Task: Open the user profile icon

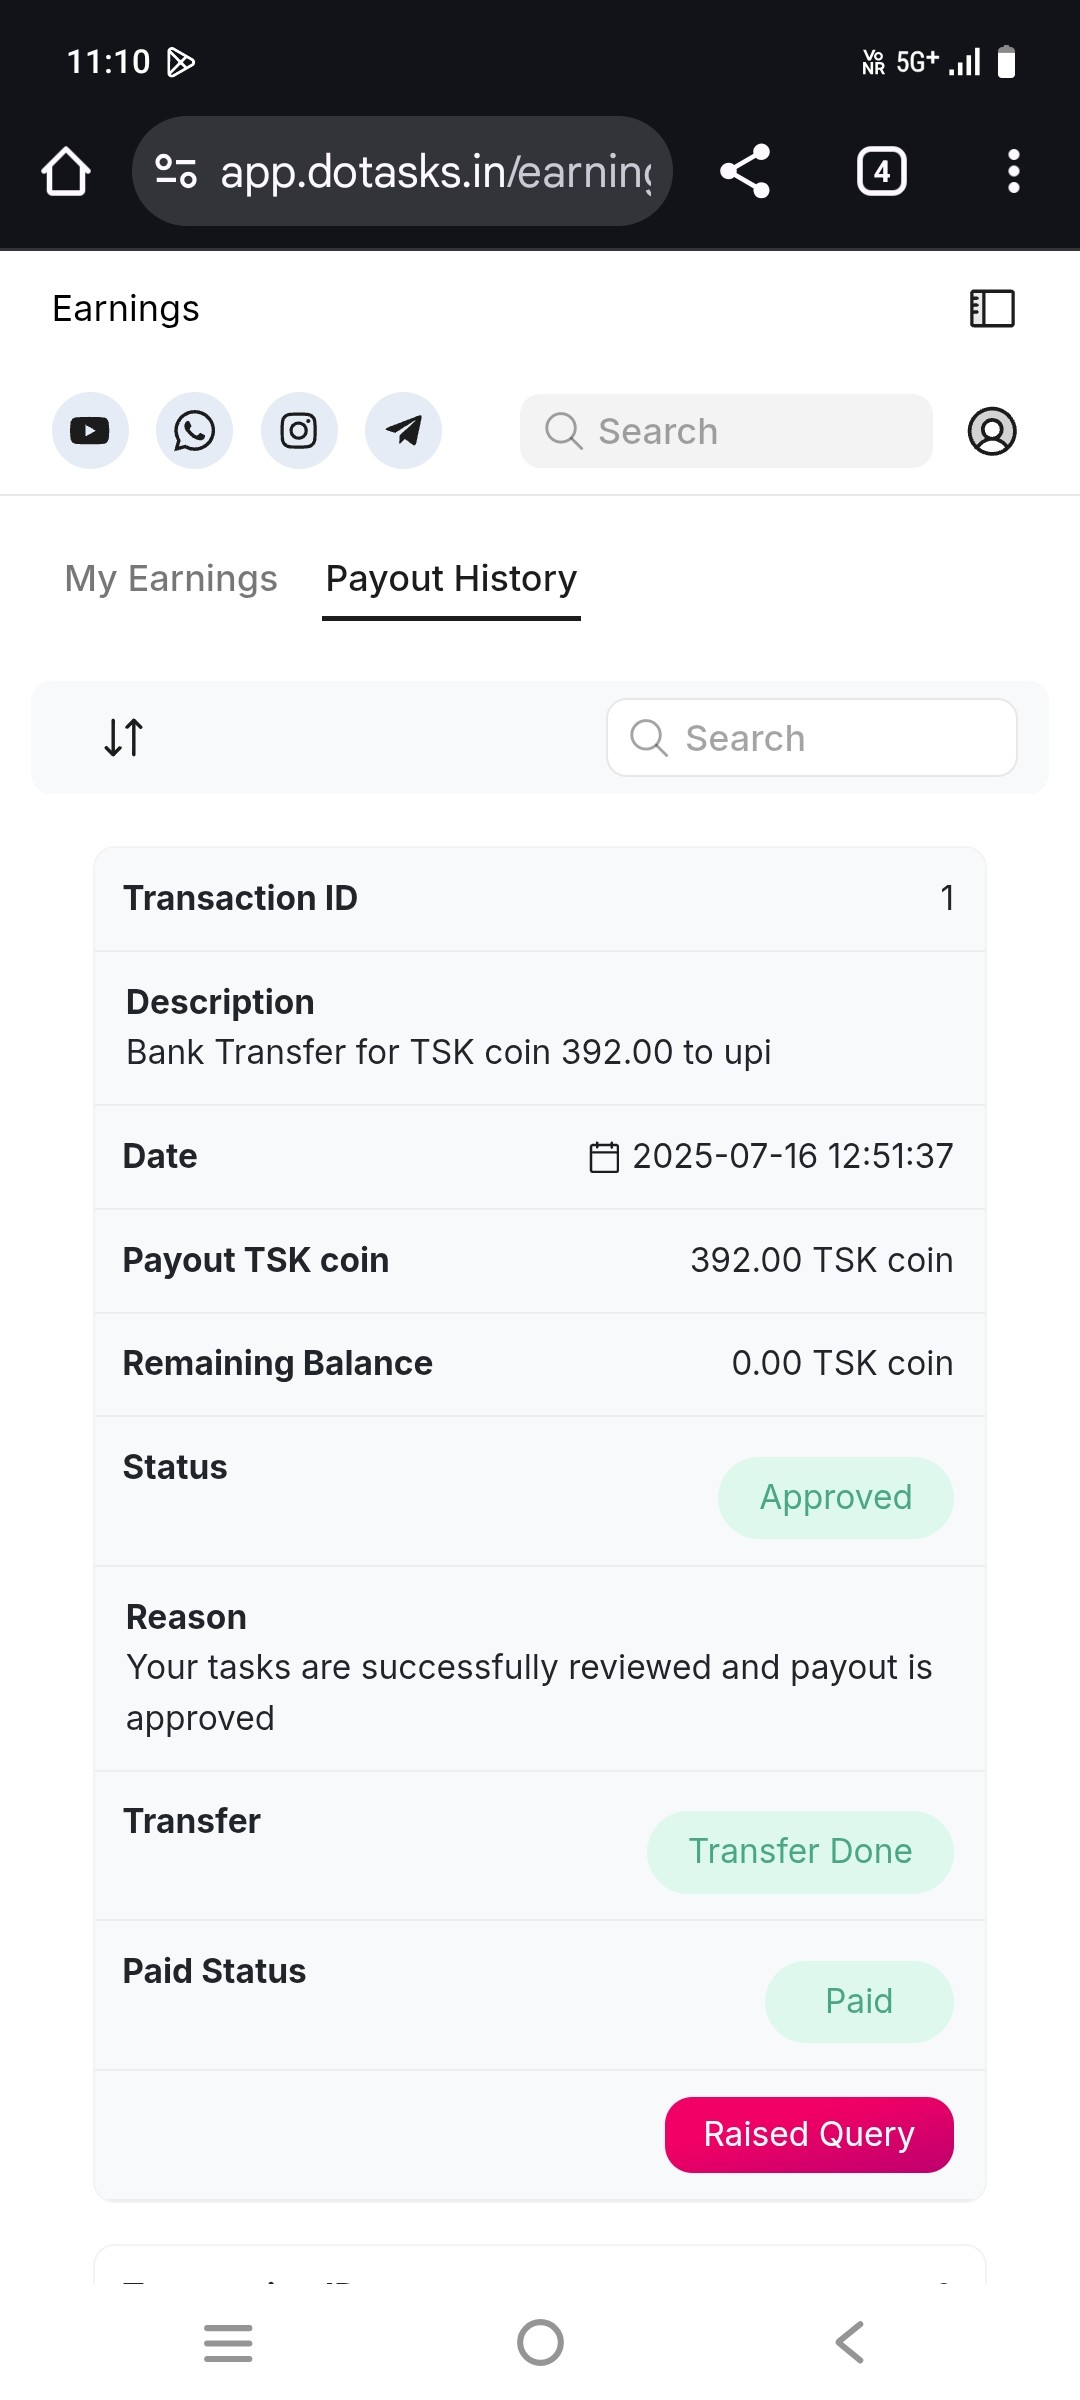Action: tap(991, 431)
